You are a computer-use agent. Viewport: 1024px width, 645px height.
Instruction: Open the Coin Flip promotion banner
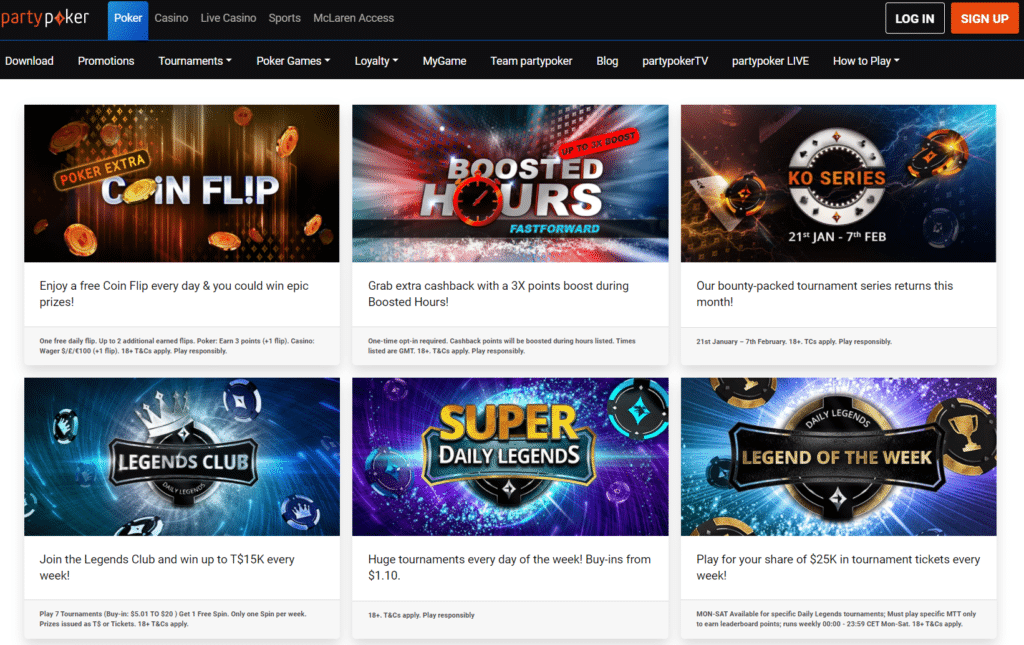(x=182, y=183)
